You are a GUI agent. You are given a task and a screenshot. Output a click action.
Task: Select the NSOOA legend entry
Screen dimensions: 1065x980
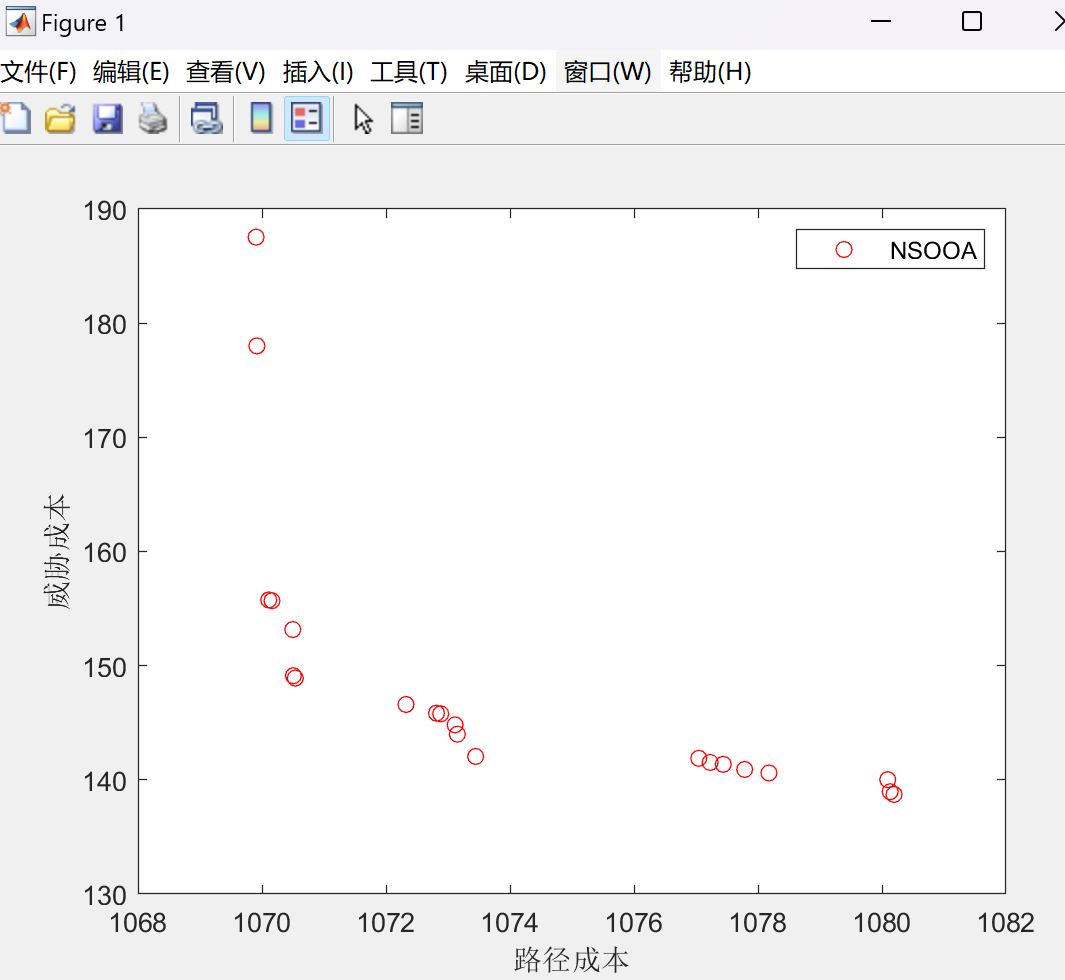[932, 250]
